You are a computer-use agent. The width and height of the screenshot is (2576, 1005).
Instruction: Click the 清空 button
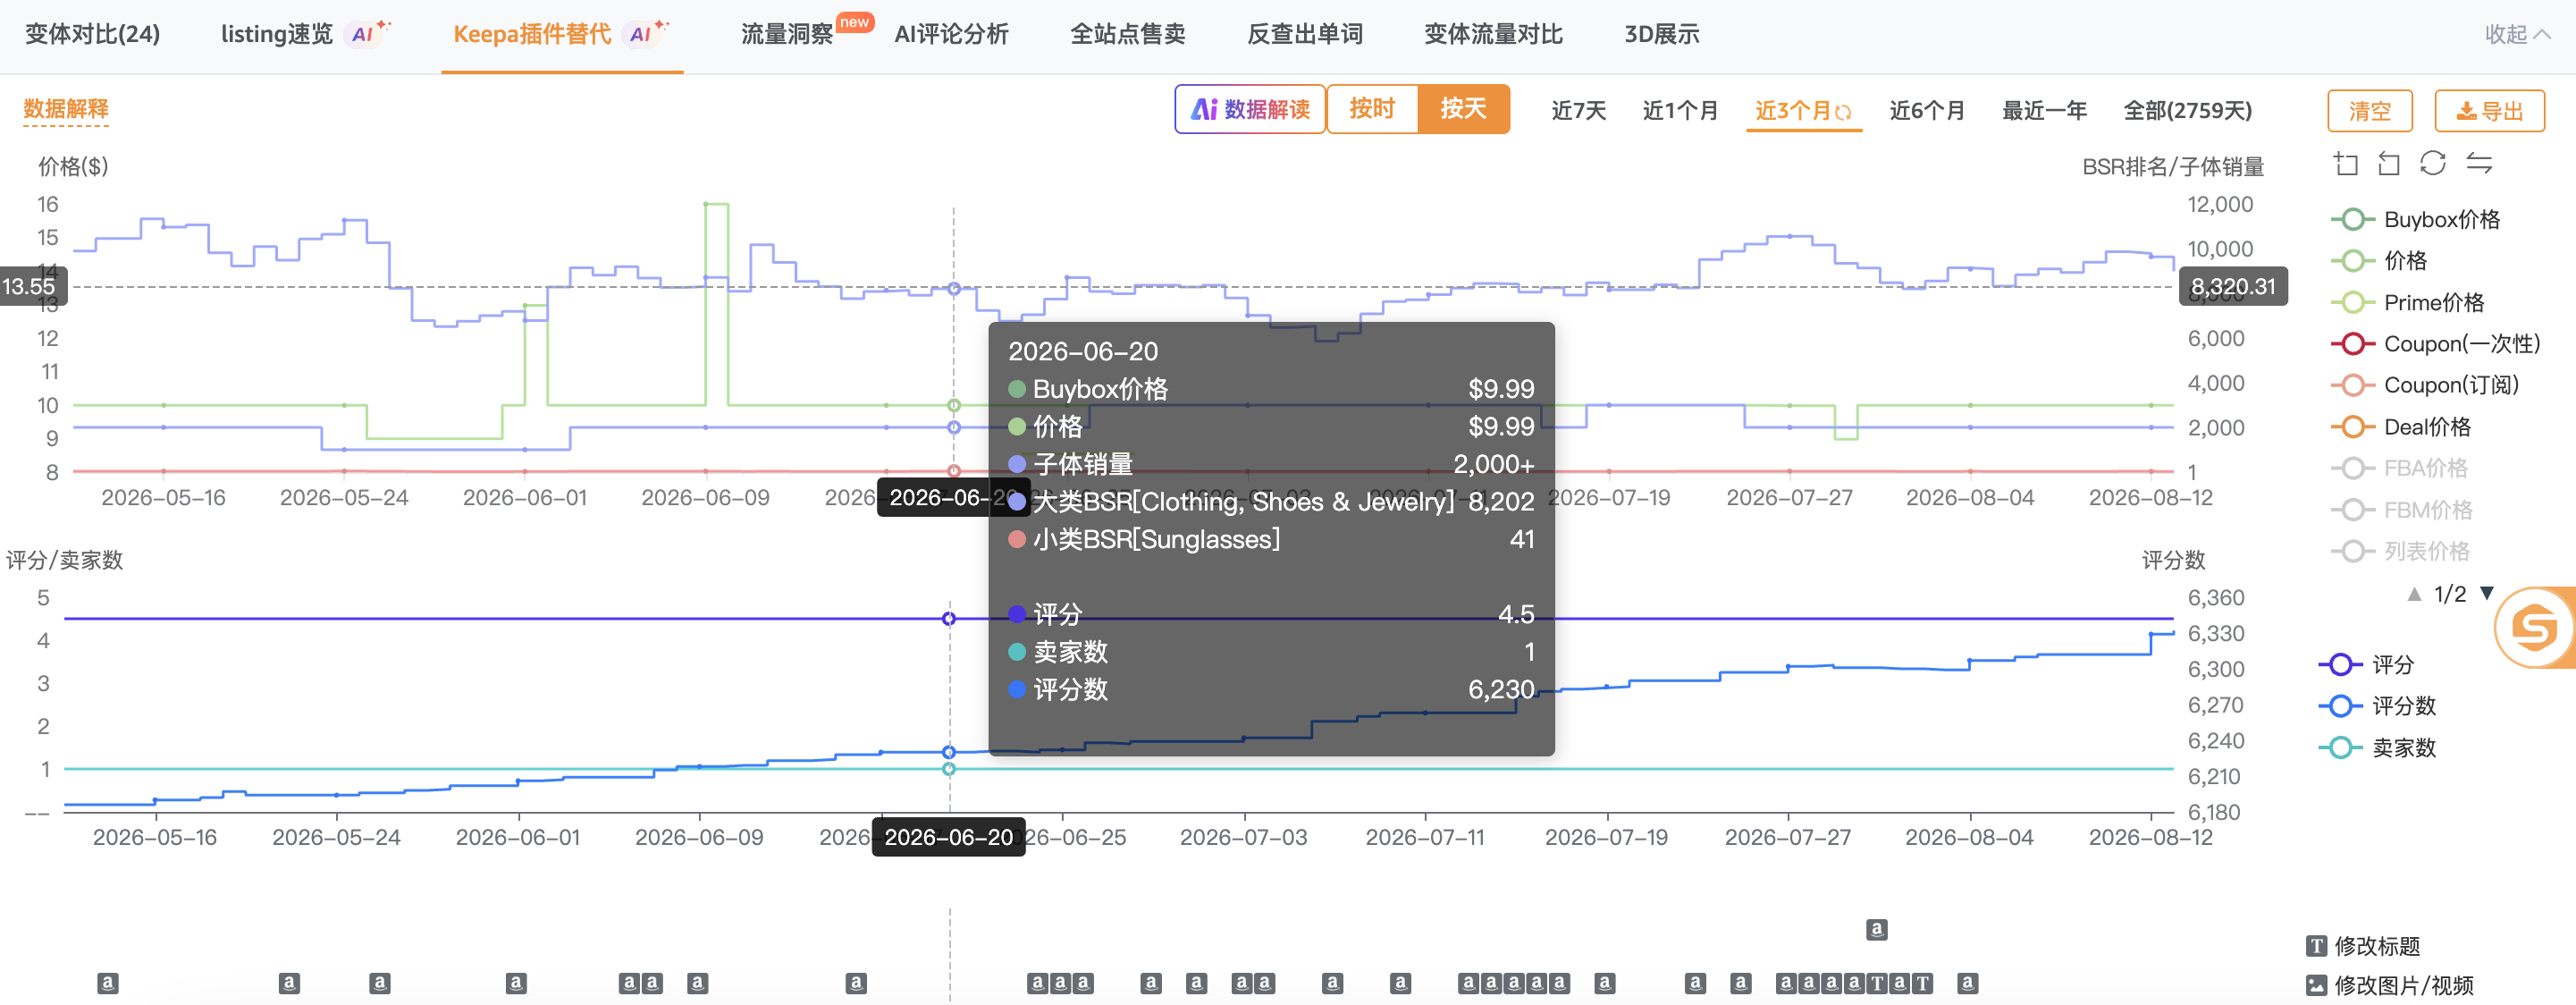click(2369, 110)
